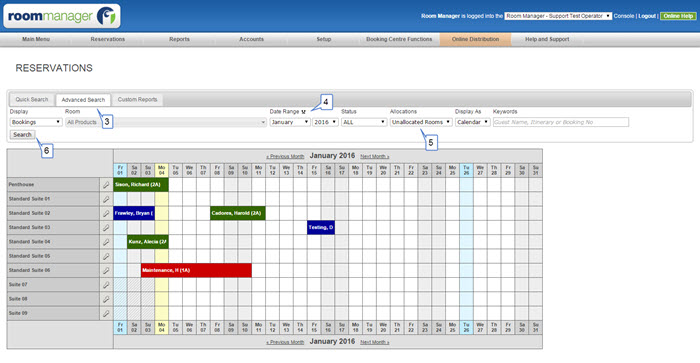Switch to the Quick Search tab
The height and width of the screenshot is (363, 700).
pyautogui.click(x=32, y=100)
